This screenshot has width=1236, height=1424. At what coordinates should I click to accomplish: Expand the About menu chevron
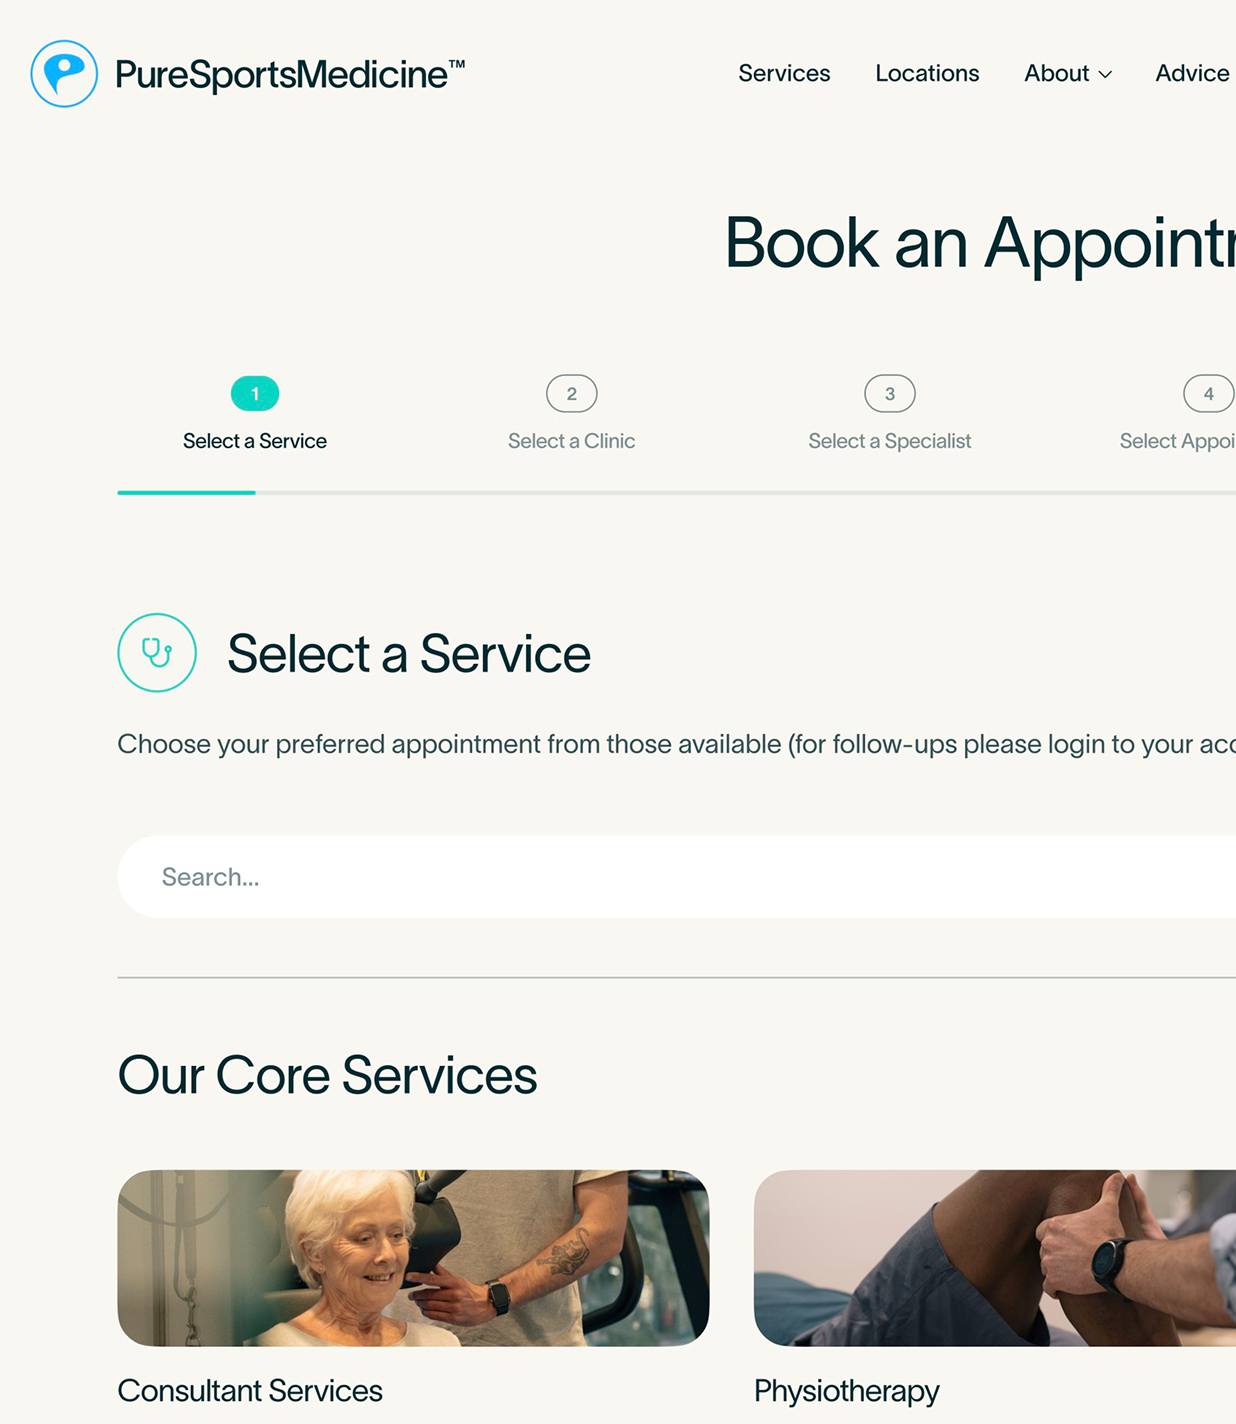1105,75
